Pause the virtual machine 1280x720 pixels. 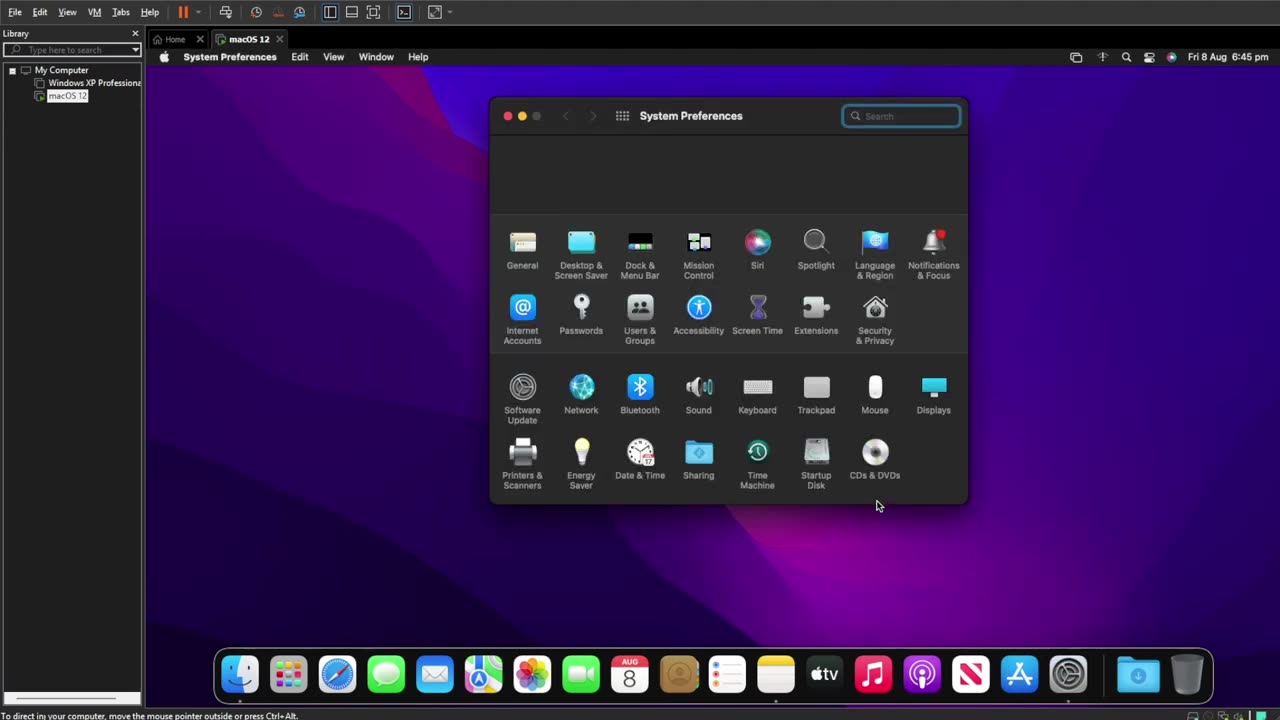click(183, 12)
